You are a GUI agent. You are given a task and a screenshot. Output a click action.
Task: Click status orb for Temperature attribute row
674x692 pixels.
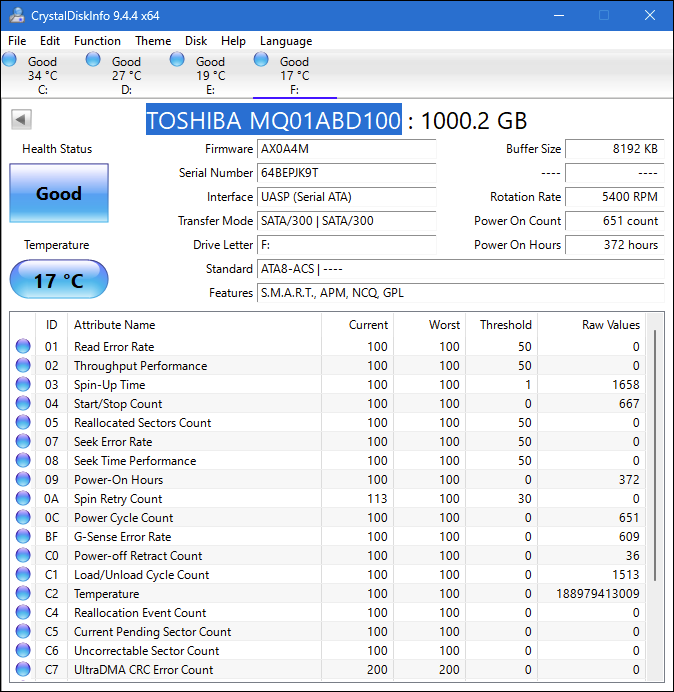(23, 593)
